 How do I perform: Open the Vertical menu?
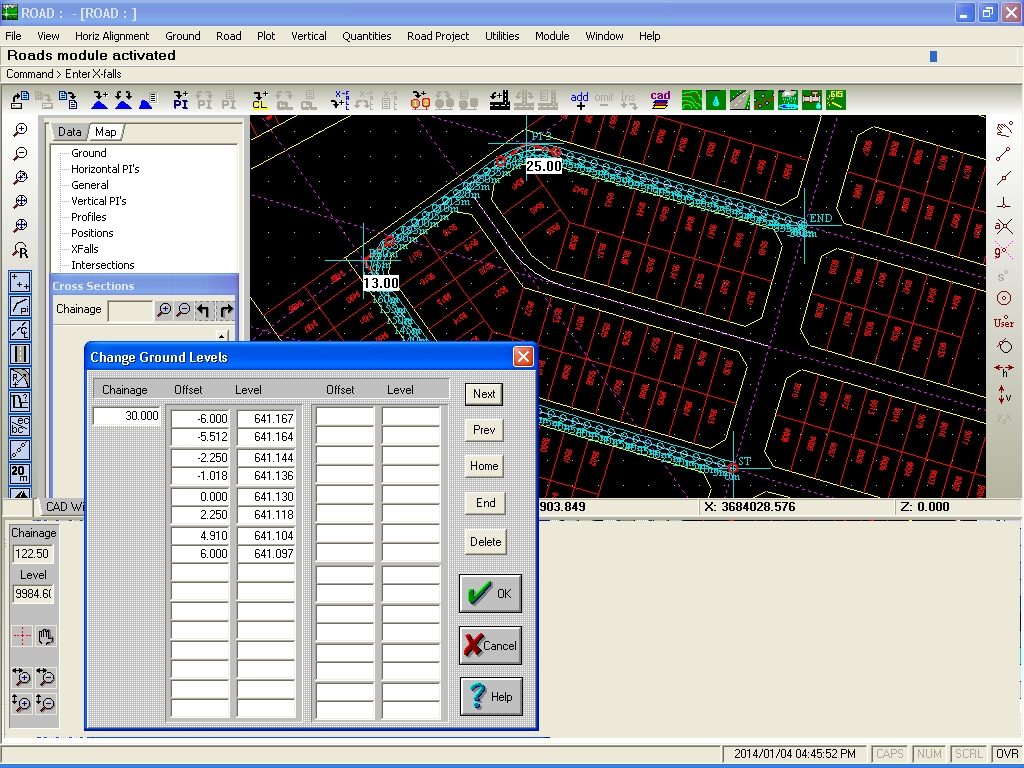309,36
